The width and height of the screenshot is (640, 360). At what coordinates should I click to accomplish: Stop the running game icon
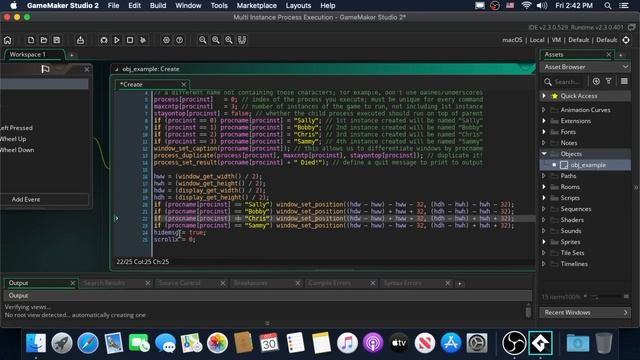tap(130, 40)
